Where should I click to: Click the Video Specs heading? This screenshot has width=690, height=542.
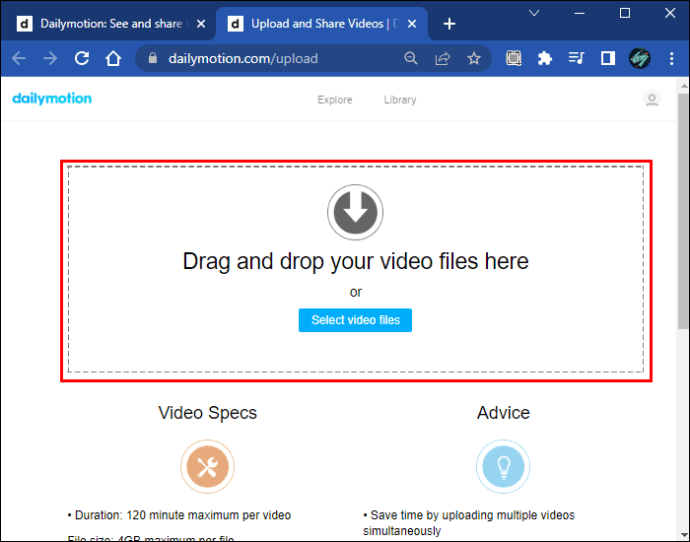pyautogui.click(x=207, y=413)
